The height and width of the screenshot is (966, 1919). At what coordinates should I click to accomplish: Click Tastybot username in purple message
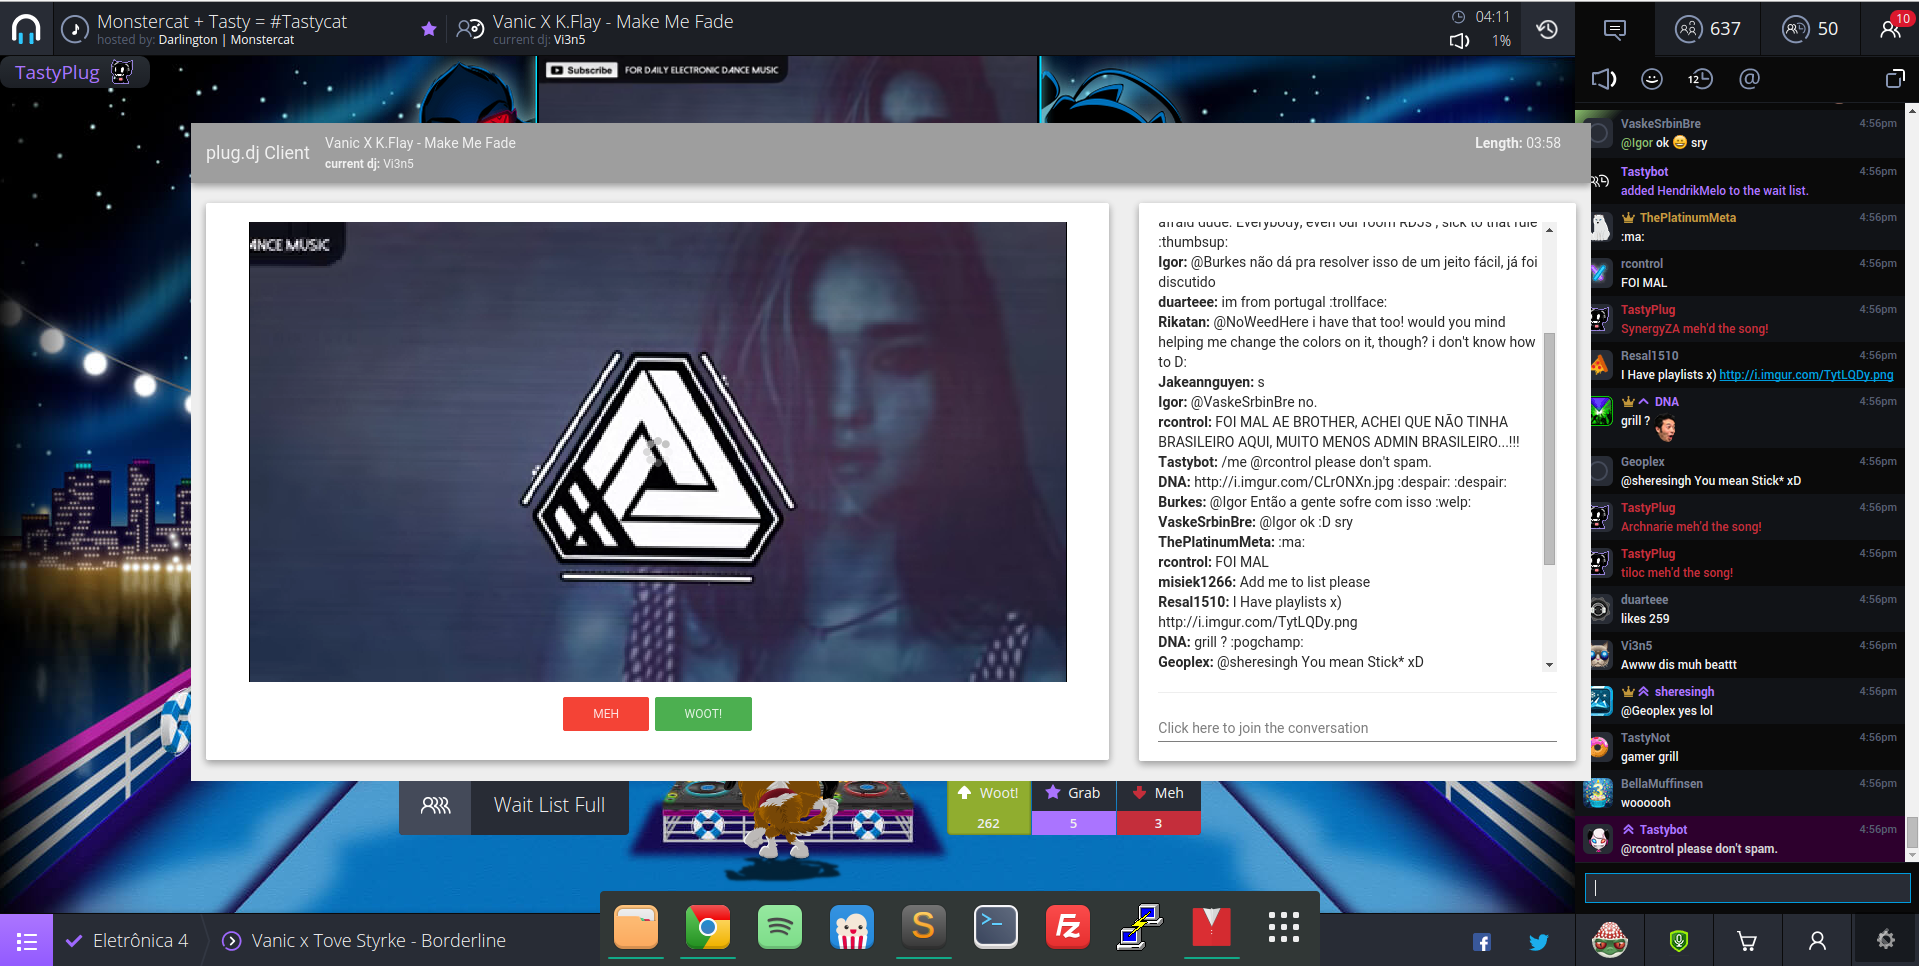1663,830
